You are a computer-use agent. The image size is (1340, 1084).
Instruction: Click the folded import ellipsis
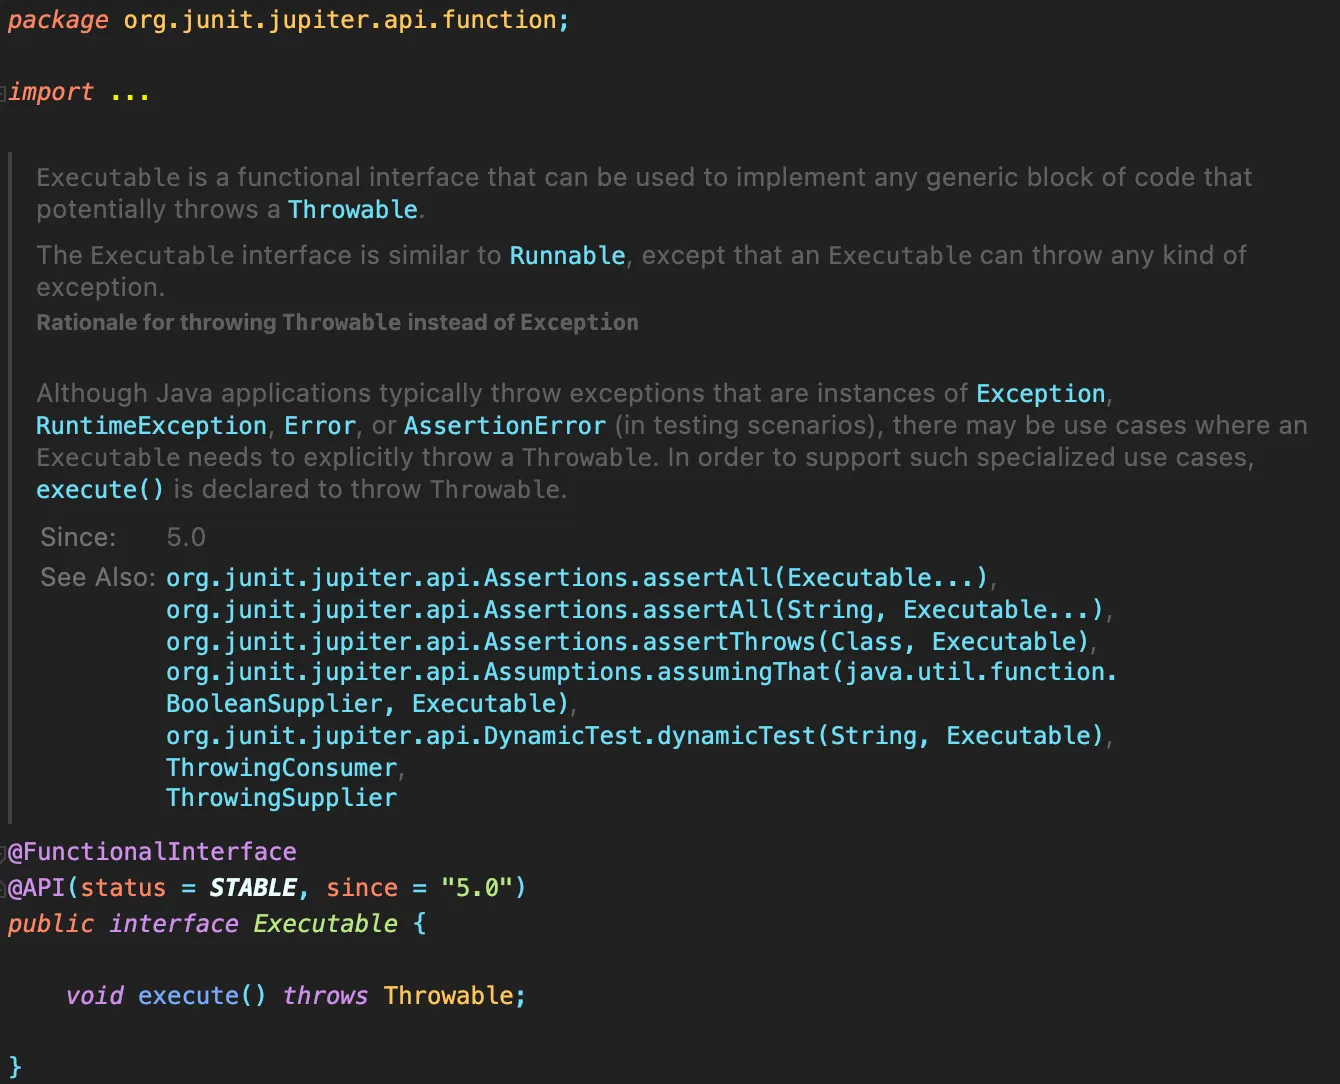pyautogui.click(x=130, y=93)
